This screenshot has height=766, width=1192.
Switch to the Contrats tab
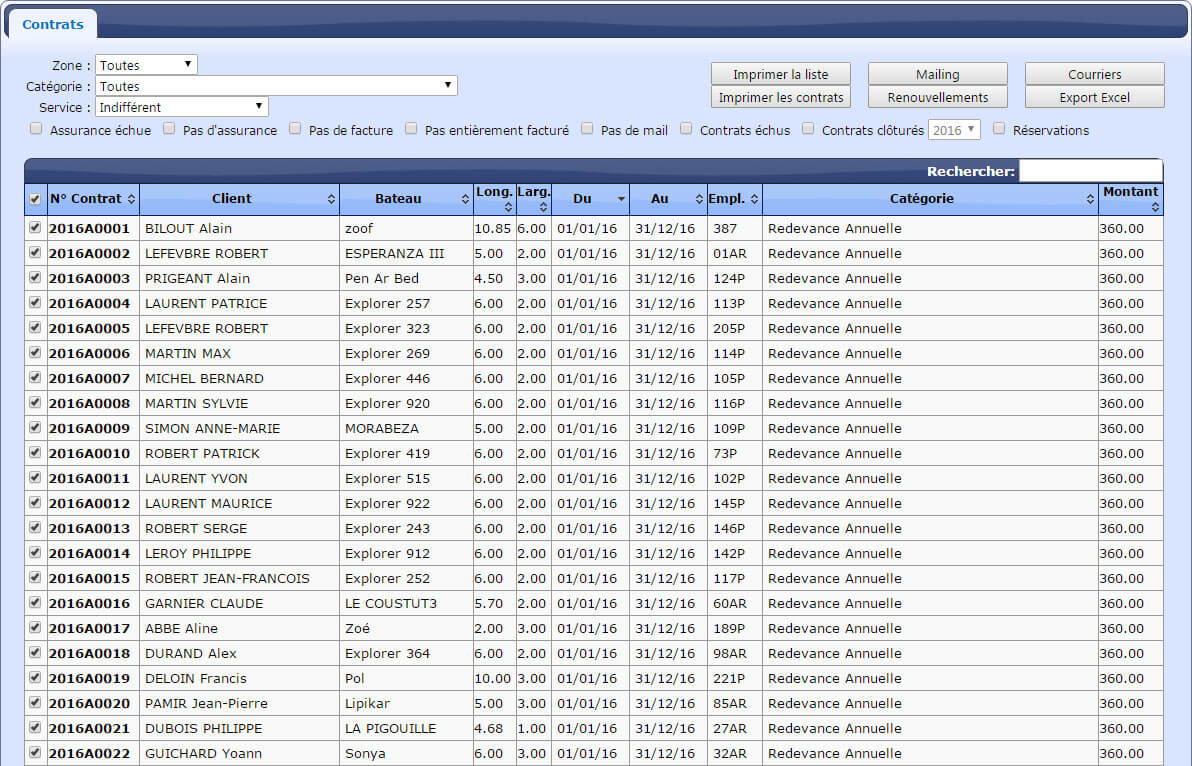click(x=52, y=24)
